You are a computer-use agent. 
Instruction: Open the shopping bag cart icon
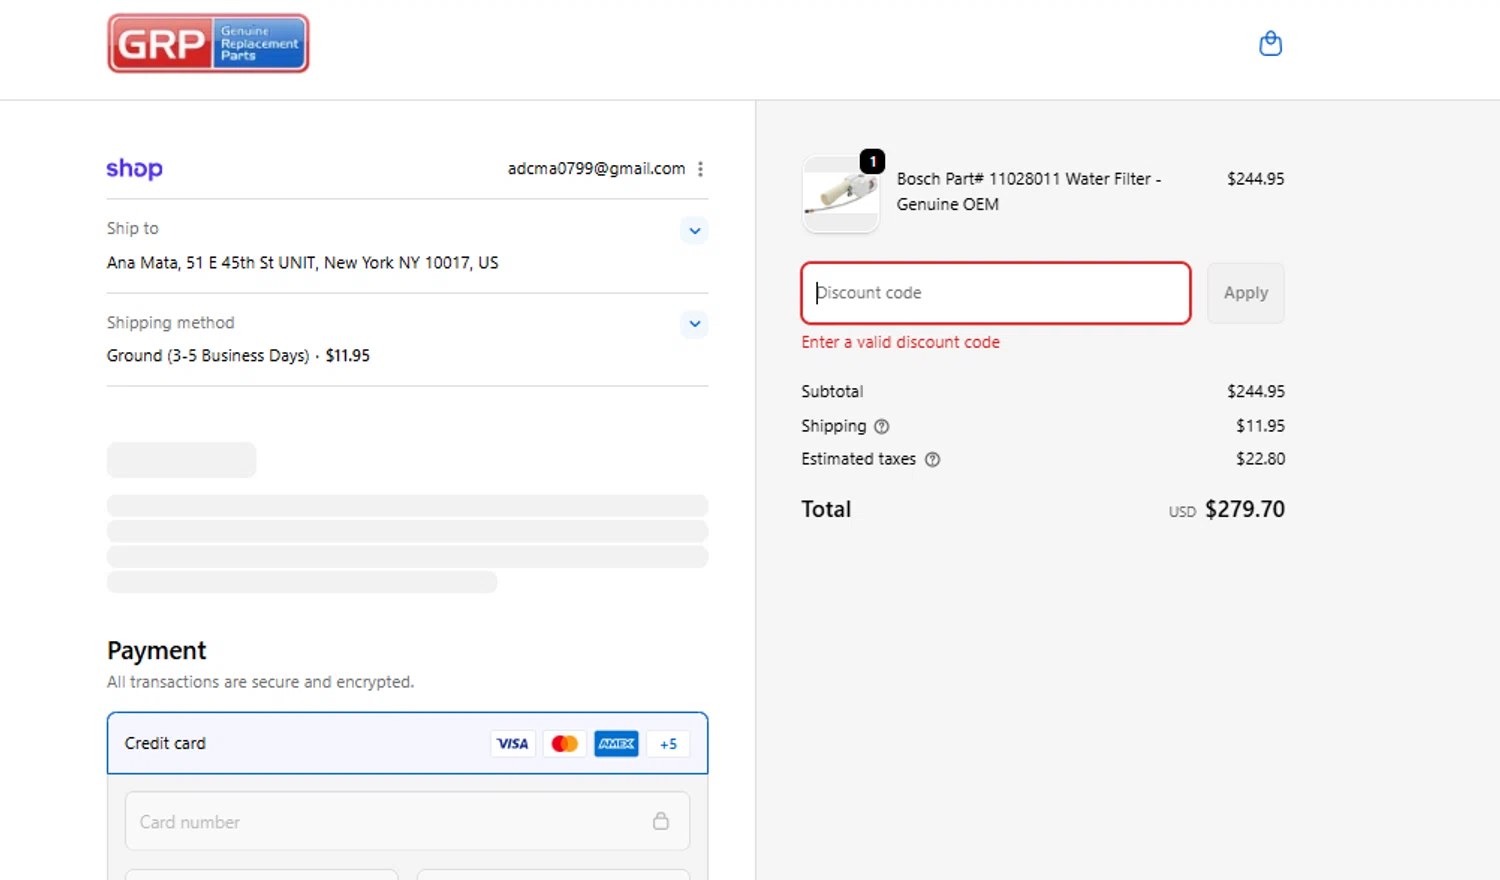[1270, 43]
